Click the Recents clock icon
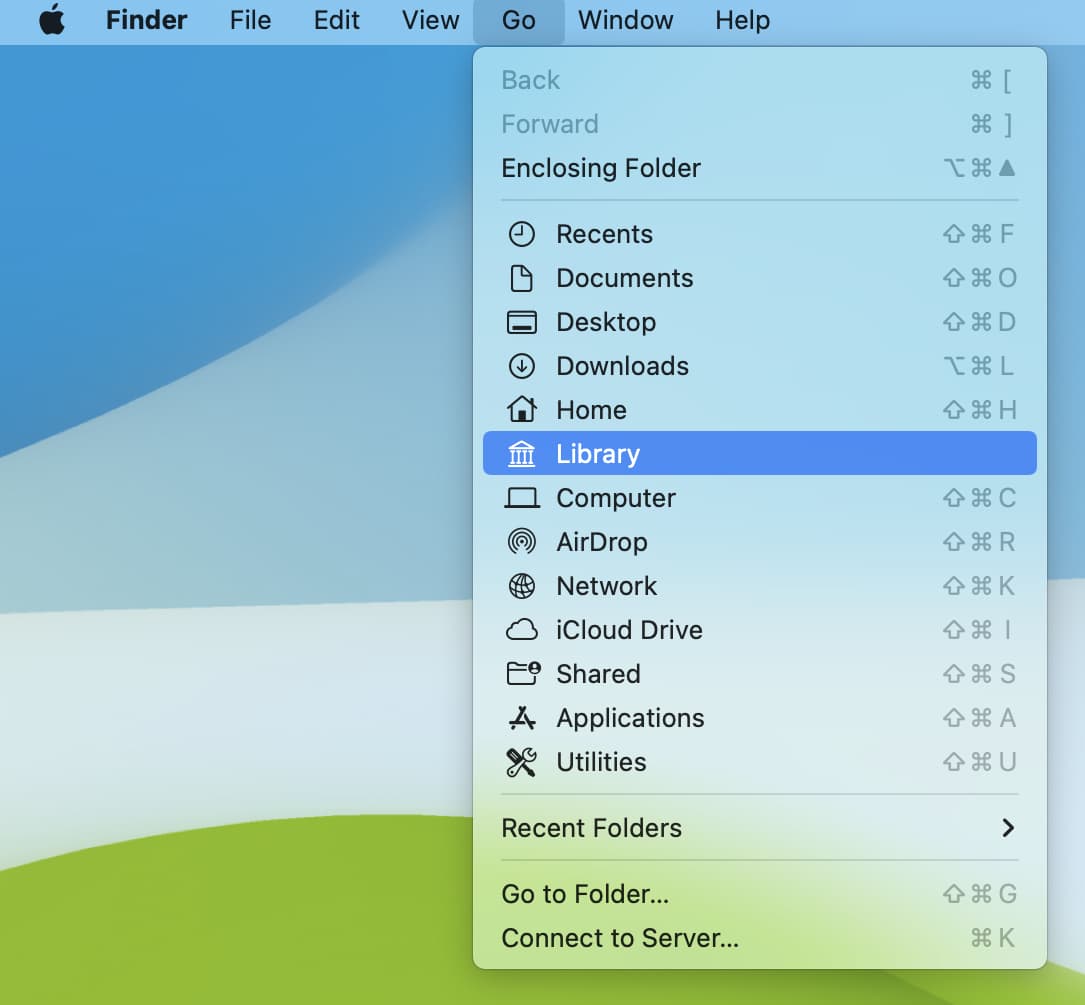 click(521, 234)
